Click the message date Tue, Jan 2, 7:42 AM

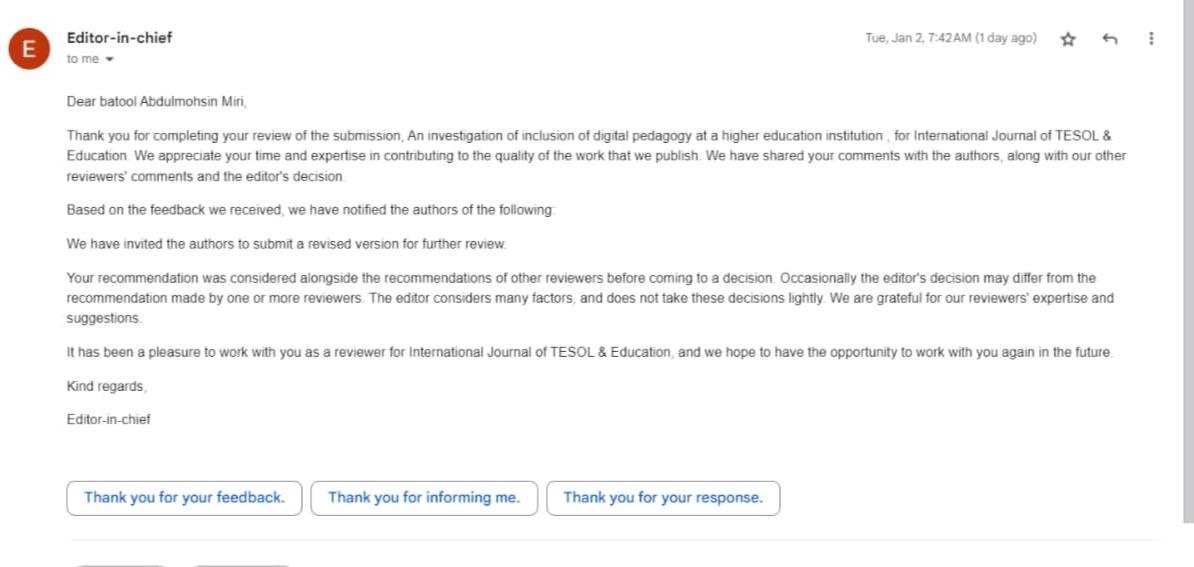tap(950, 39)
